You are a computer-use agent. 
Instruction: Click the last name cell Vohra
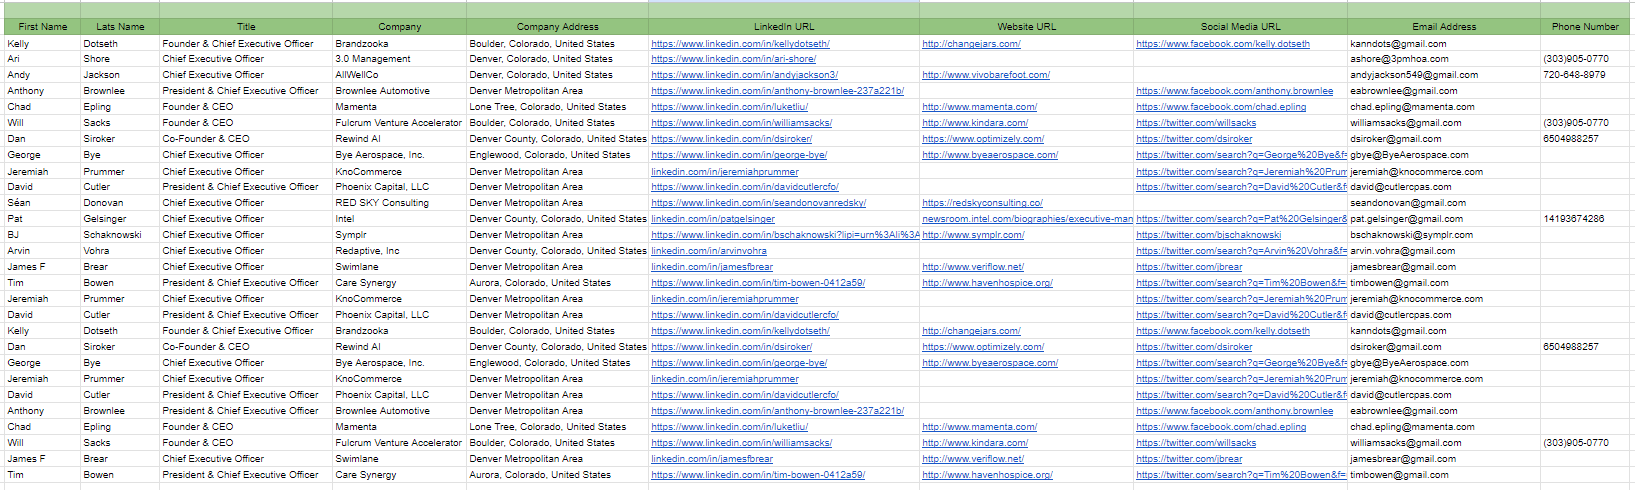coord(120,251)
